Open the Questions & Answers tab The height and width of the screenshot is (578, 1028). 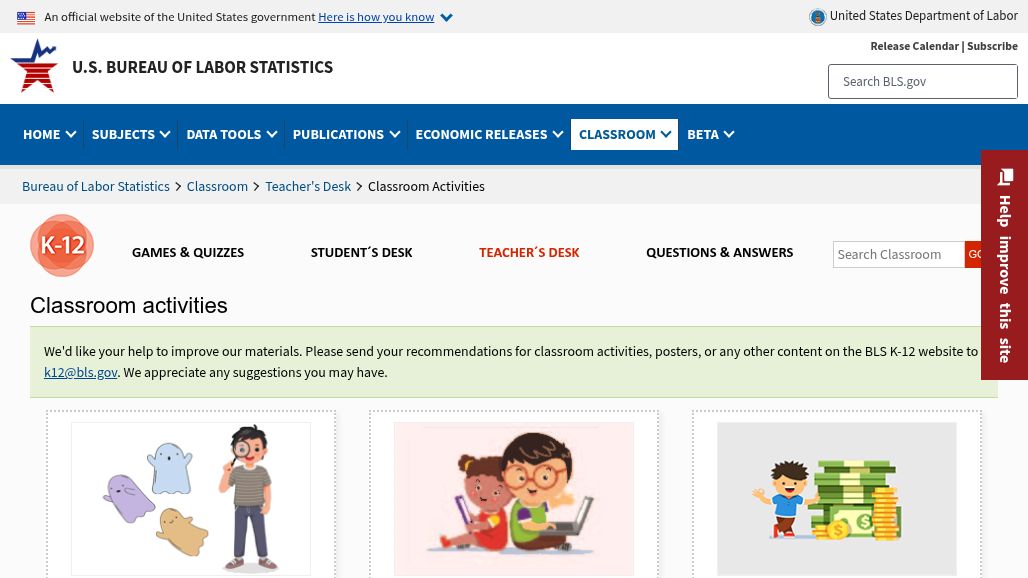click(x=719, y=253)
